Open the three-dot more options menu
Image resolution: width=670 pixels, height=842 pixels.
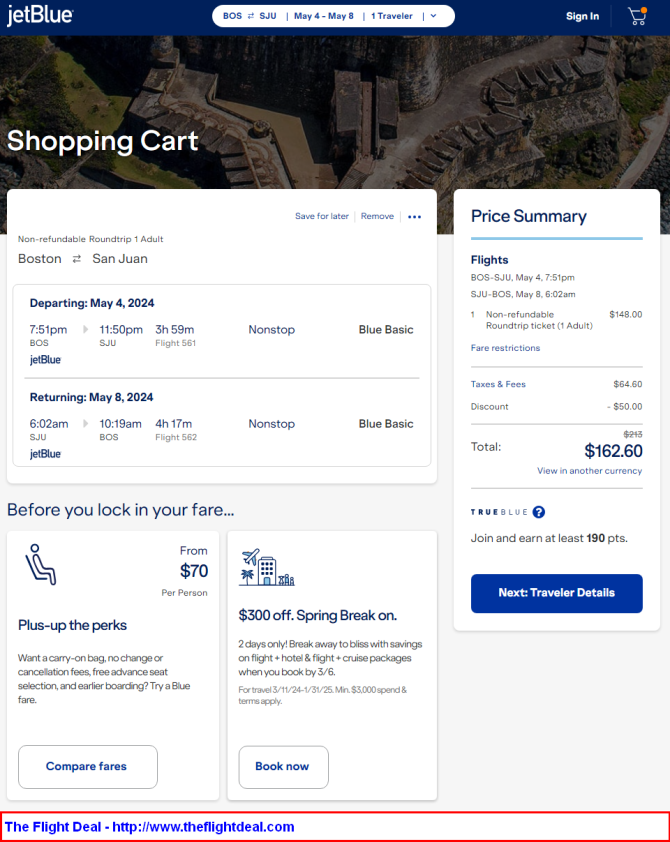(x=415, y=217)
